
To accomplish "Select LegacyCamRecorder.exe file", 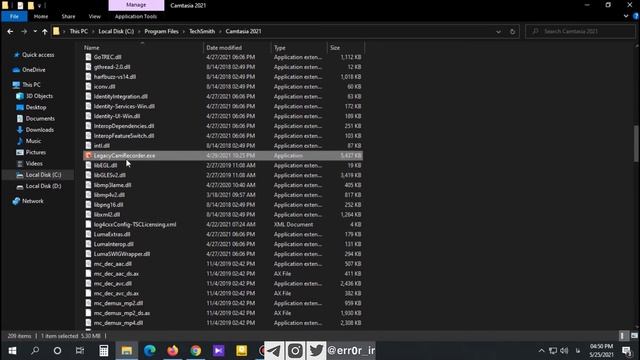I will point(223,156).
